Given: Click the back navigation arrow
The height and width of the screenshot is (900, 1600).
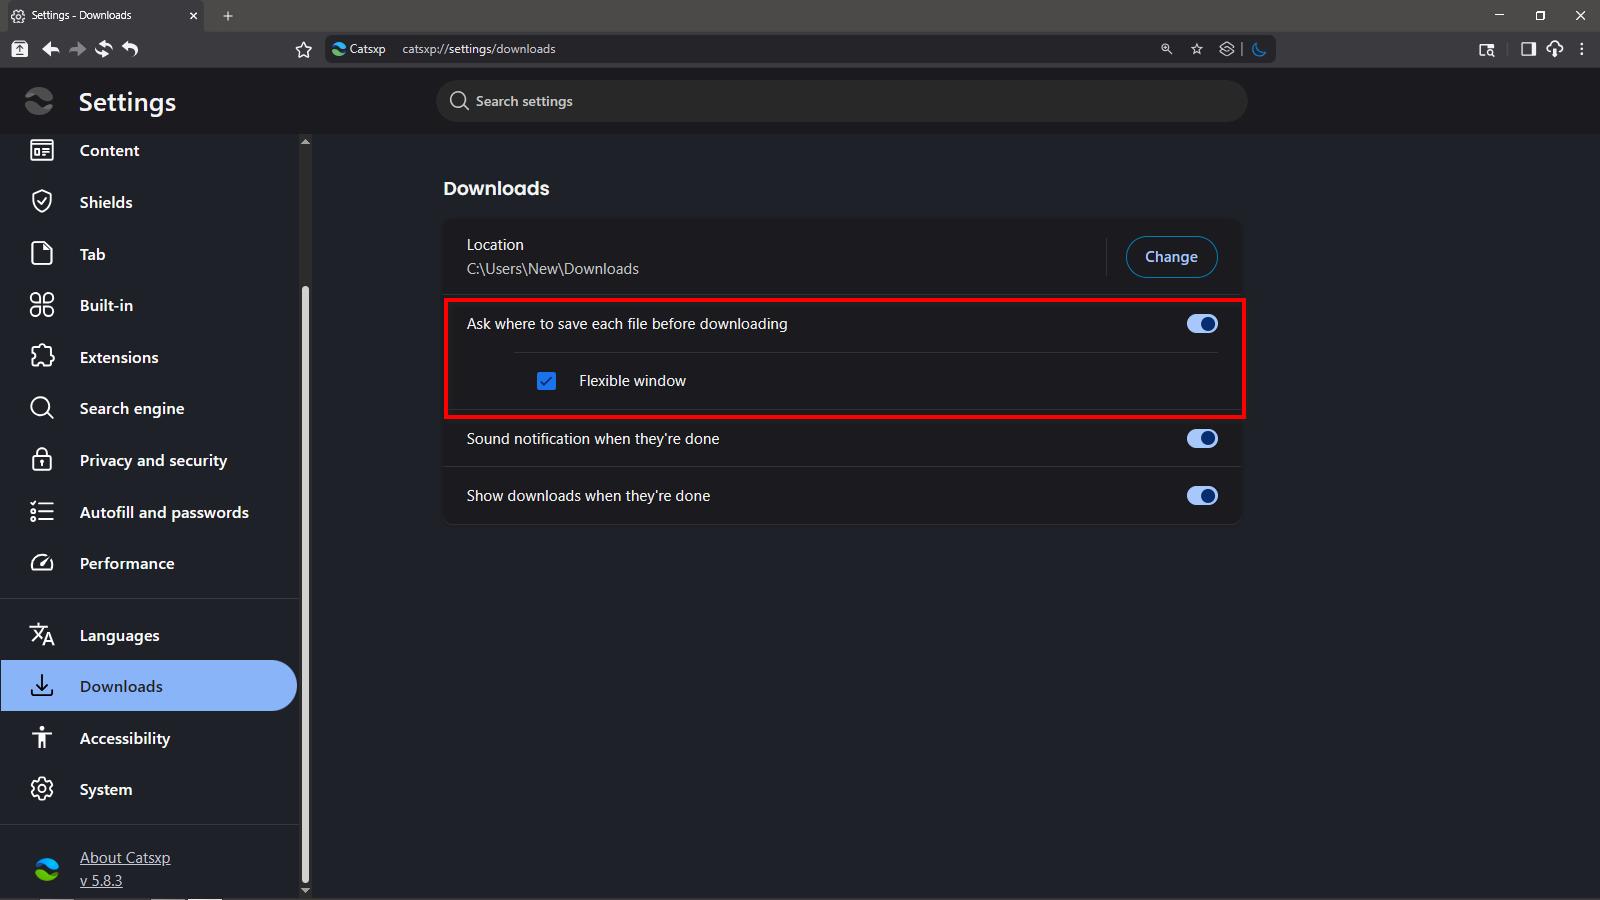Looking at the screenshot, I should coord(50,49).
